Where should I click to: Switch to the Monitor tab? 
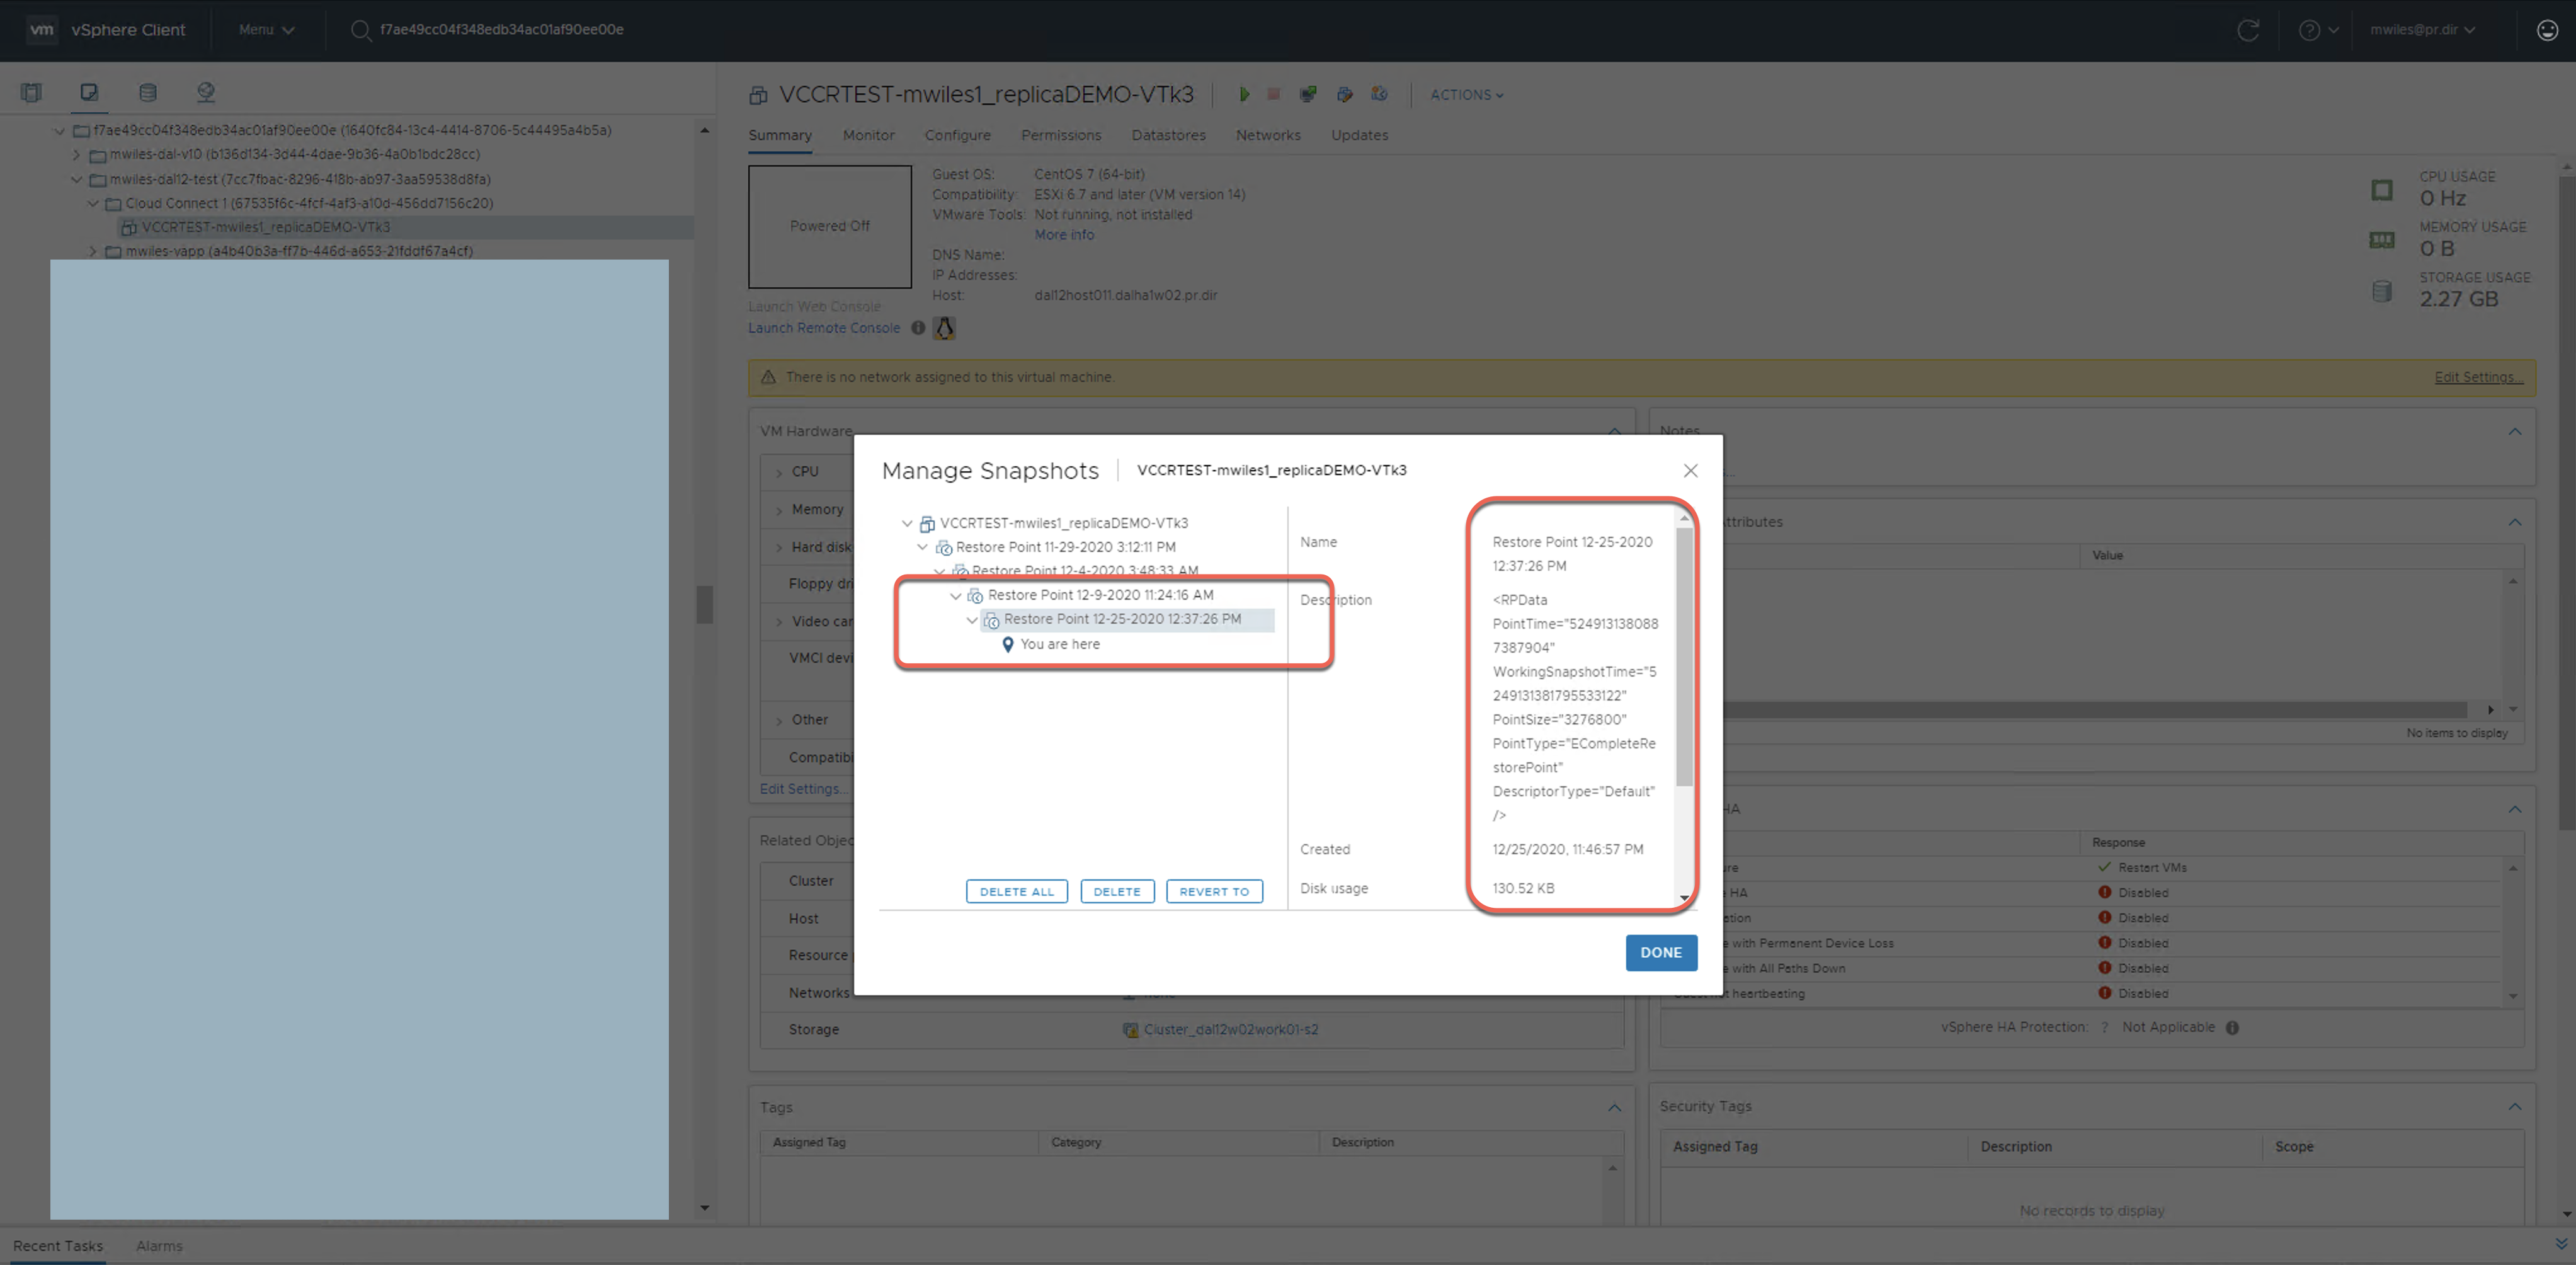868,135
